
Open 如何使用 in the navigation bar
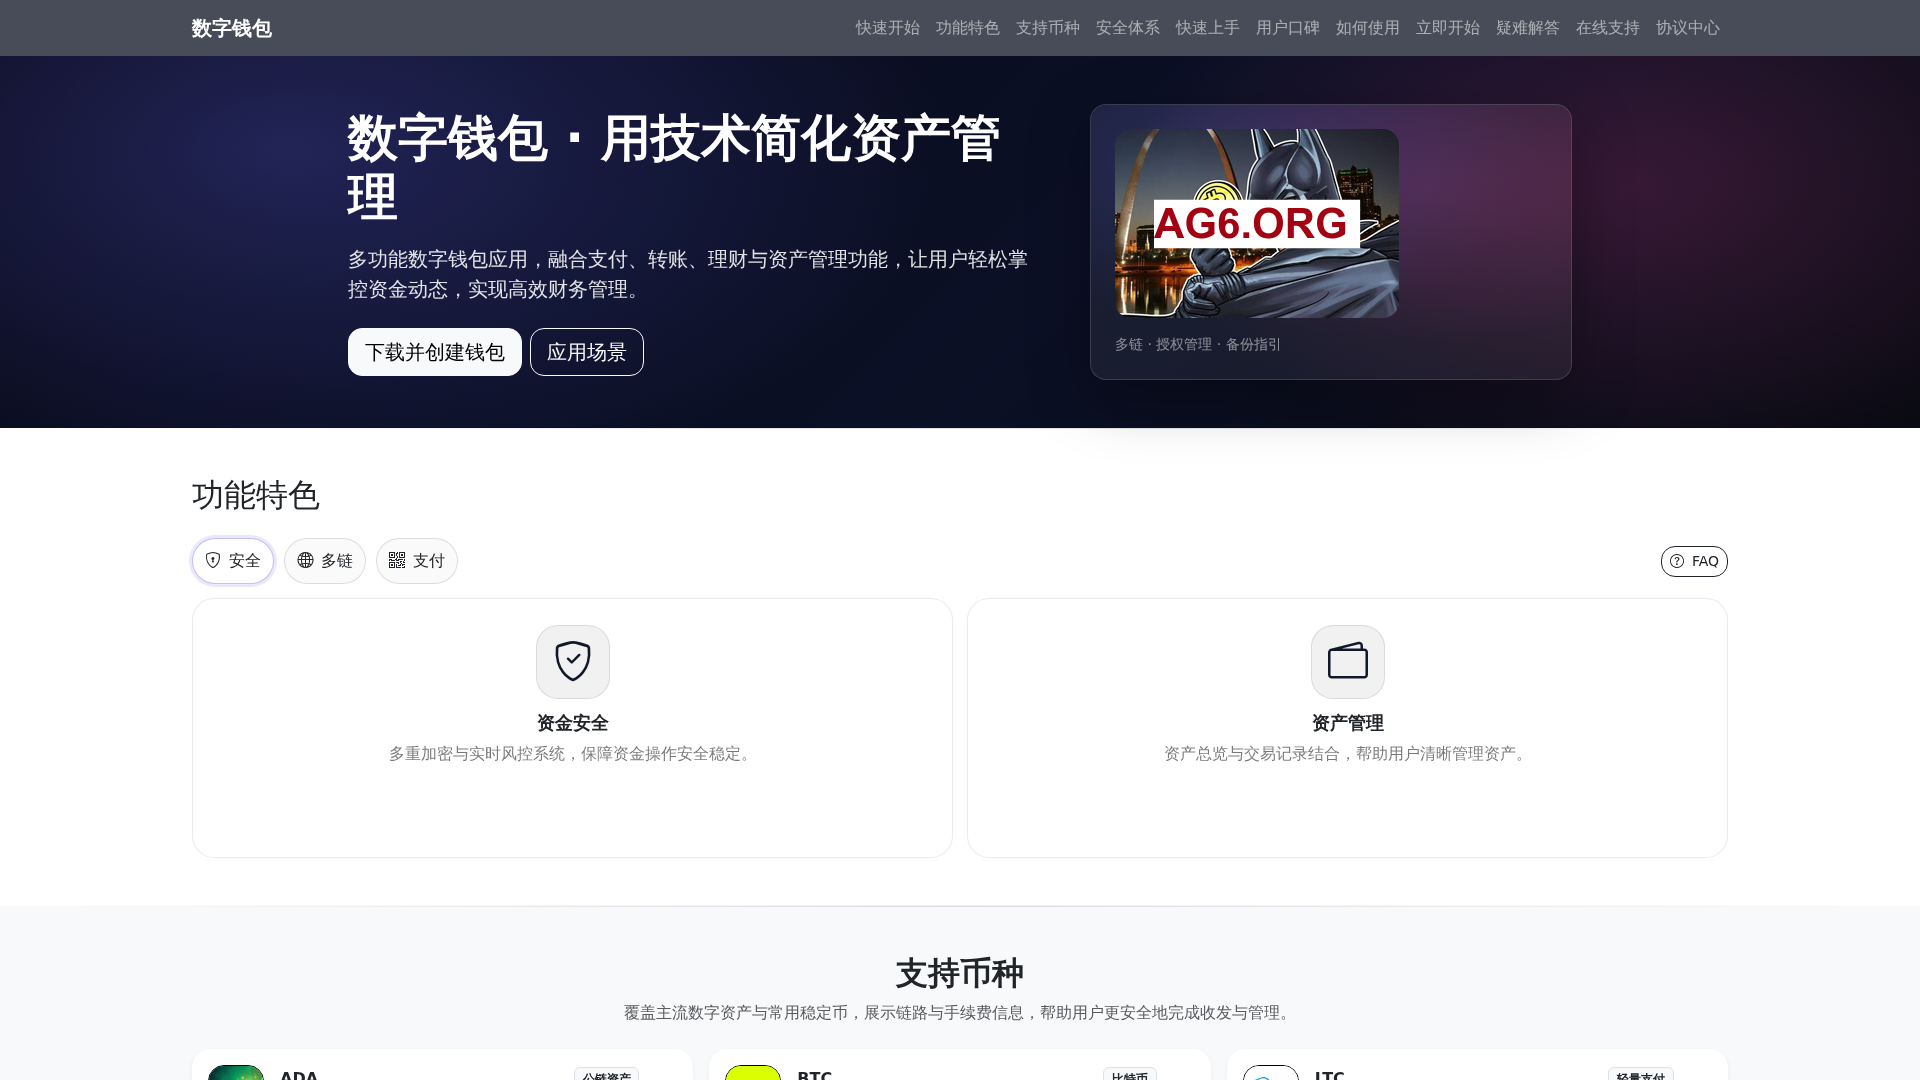tap(1368, 28)
